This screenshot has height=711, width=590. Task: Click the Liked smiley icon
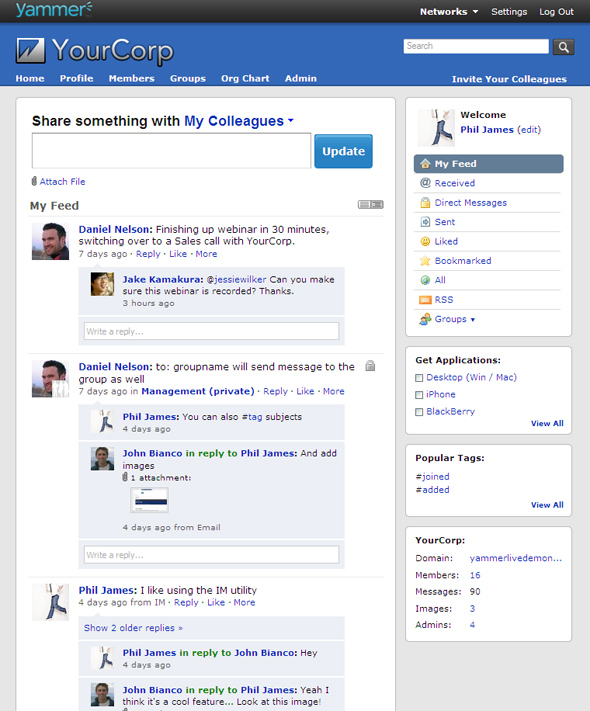(x=425, y=241)
